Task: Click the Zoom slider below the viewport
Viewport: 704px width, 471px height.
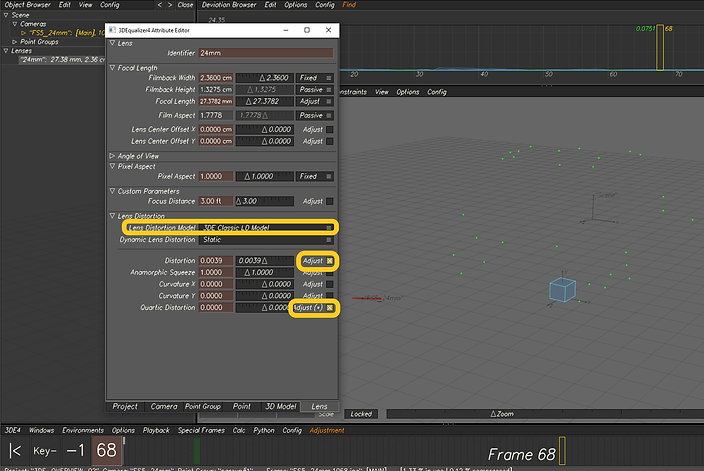Action: point(545,414)
